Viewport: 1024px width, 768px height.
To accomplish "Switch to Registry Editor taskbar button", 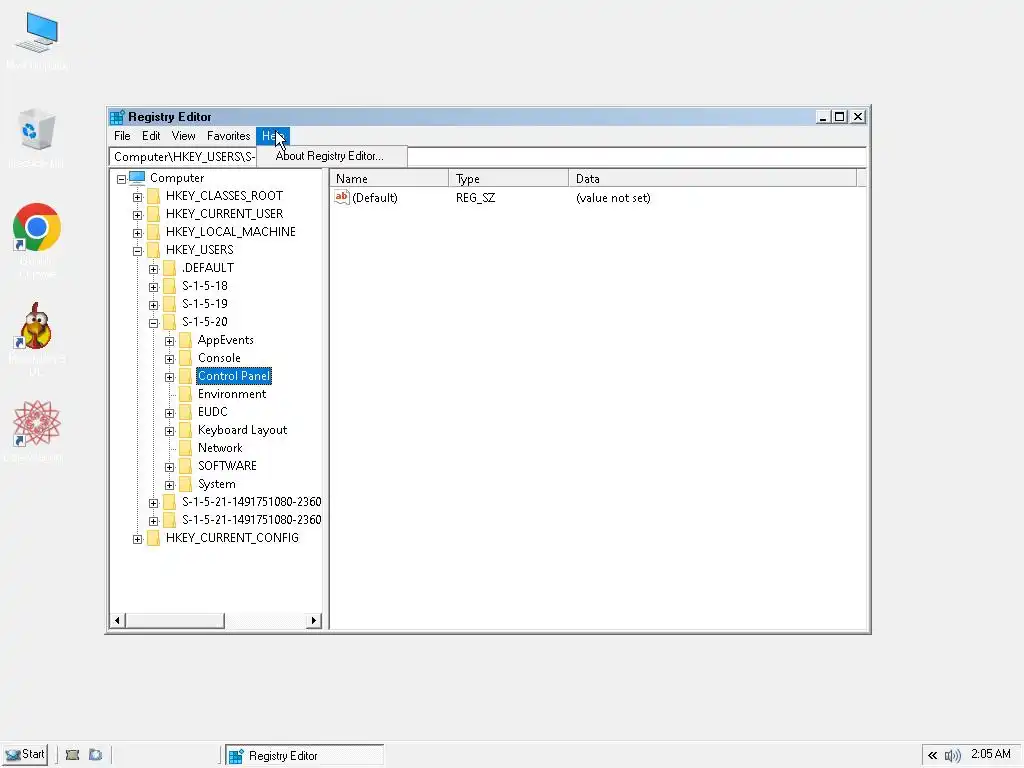I will 304,756.
